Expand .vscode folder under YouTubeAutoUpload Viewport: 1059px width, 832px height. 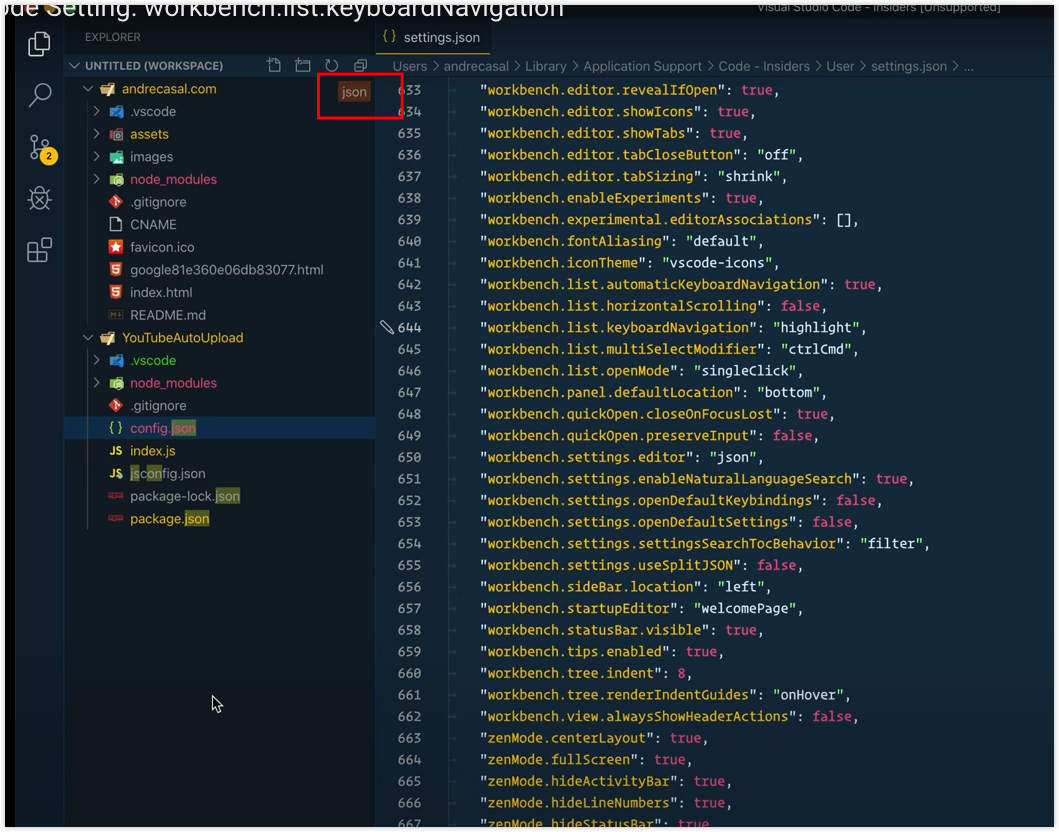click(x=97, y=360)
